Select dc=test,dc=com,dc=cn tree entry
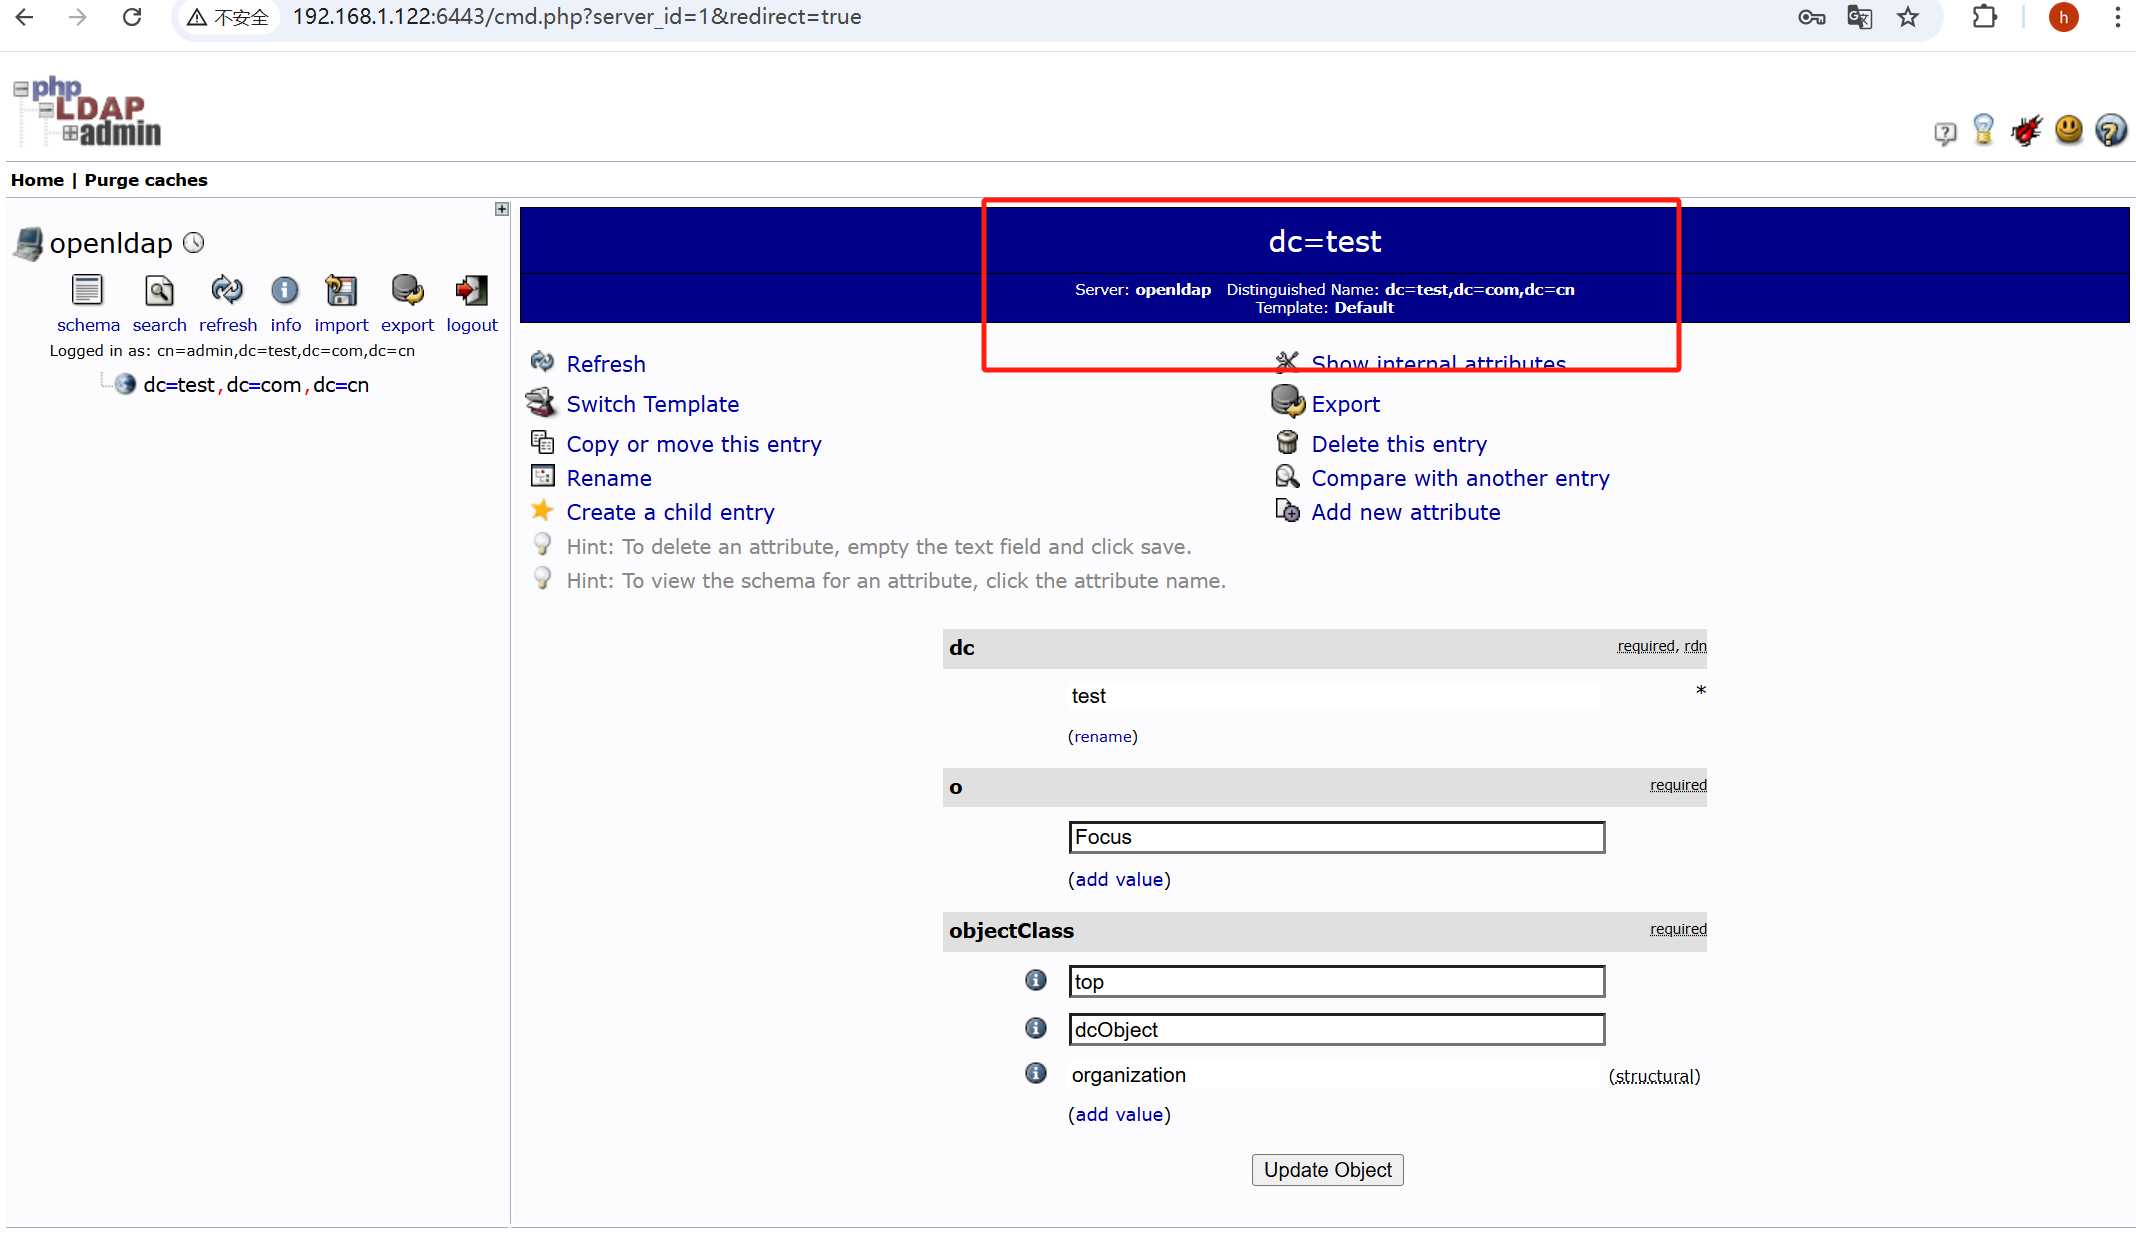The image size is (2136, 1233). click(256, 385)
